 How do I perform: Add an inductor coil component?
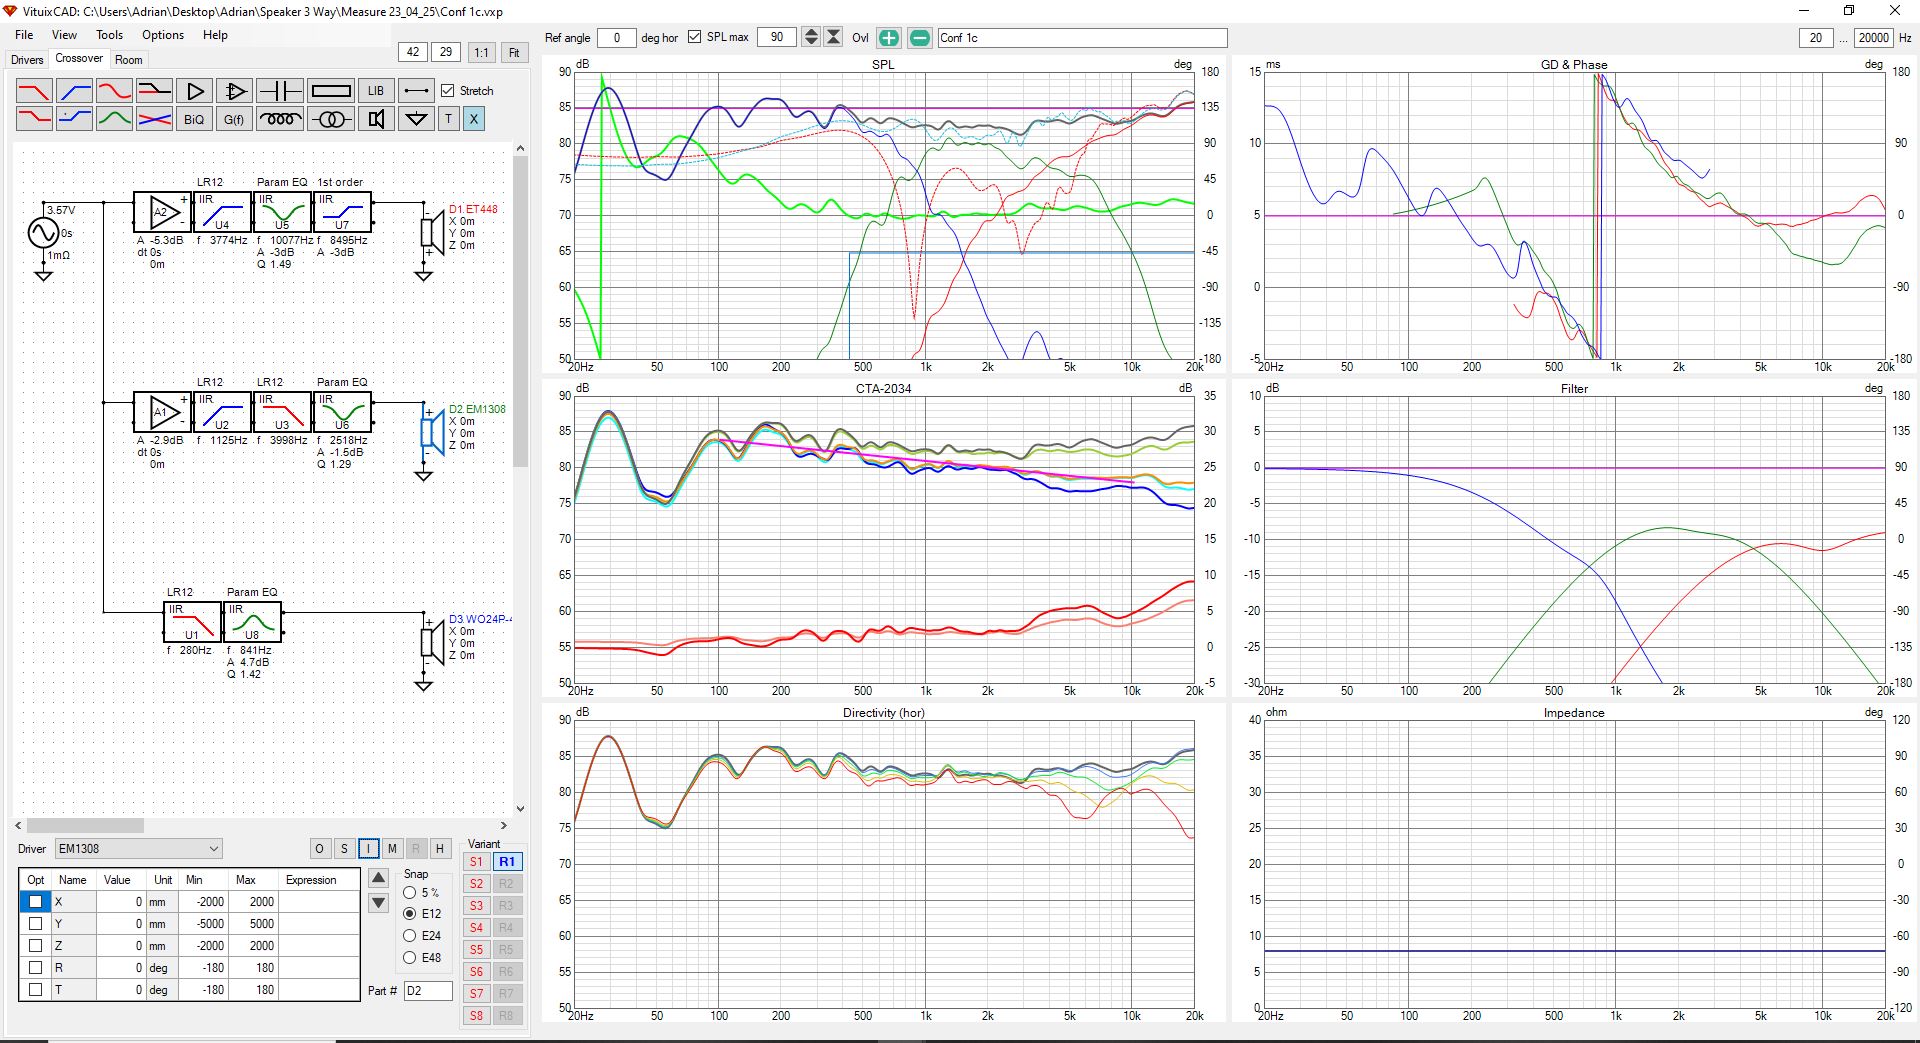[x=280, y=119]
